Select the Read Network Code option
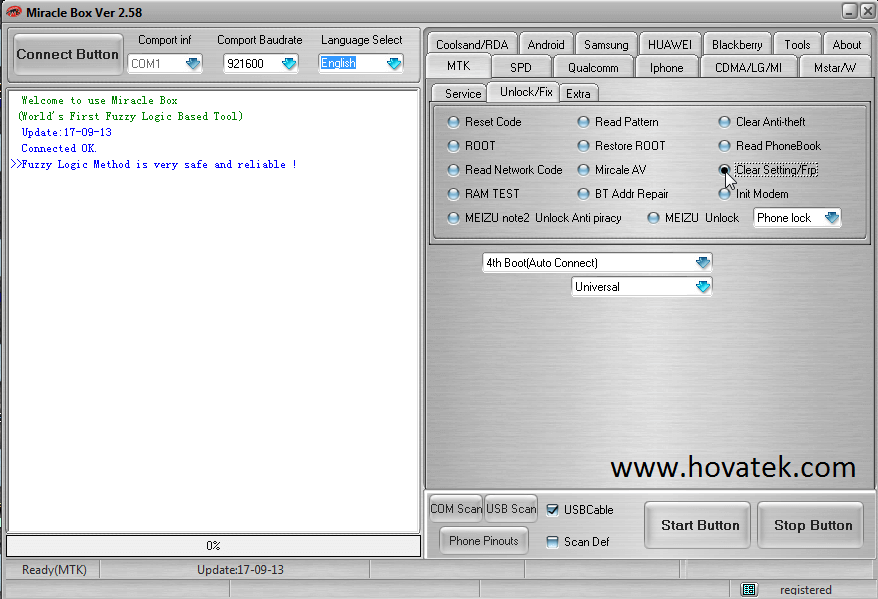The height and width of the screenshot is (599, 878). 505,170
